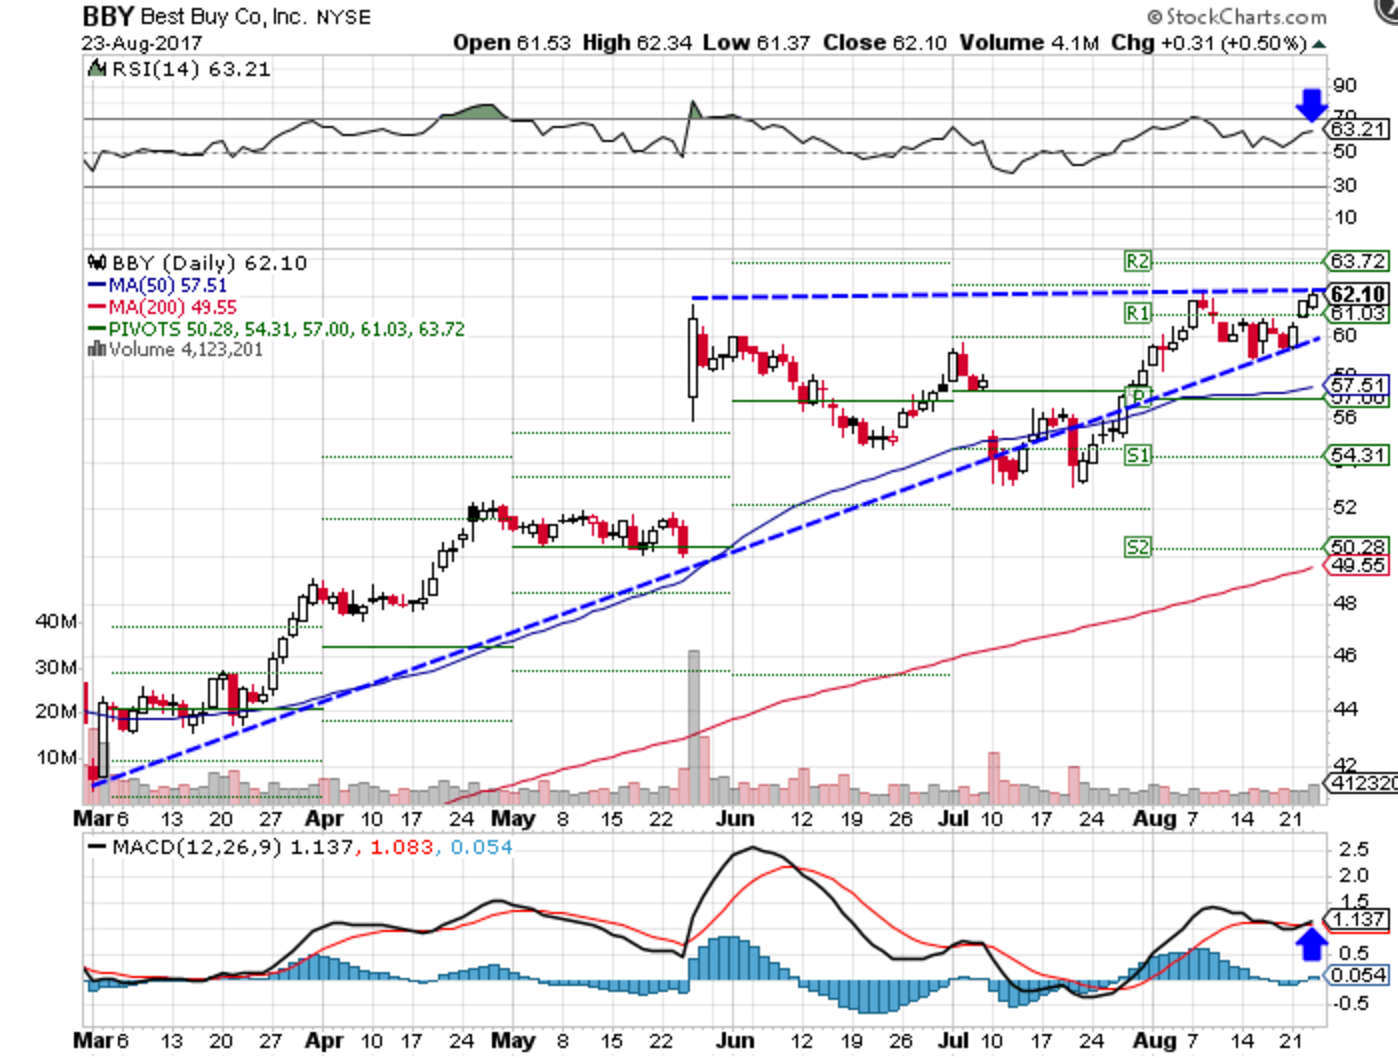1398x1058 pixels.
Task: Click the volume bars icon before Volume 4,123,201
Action: [x=97, y=350]
